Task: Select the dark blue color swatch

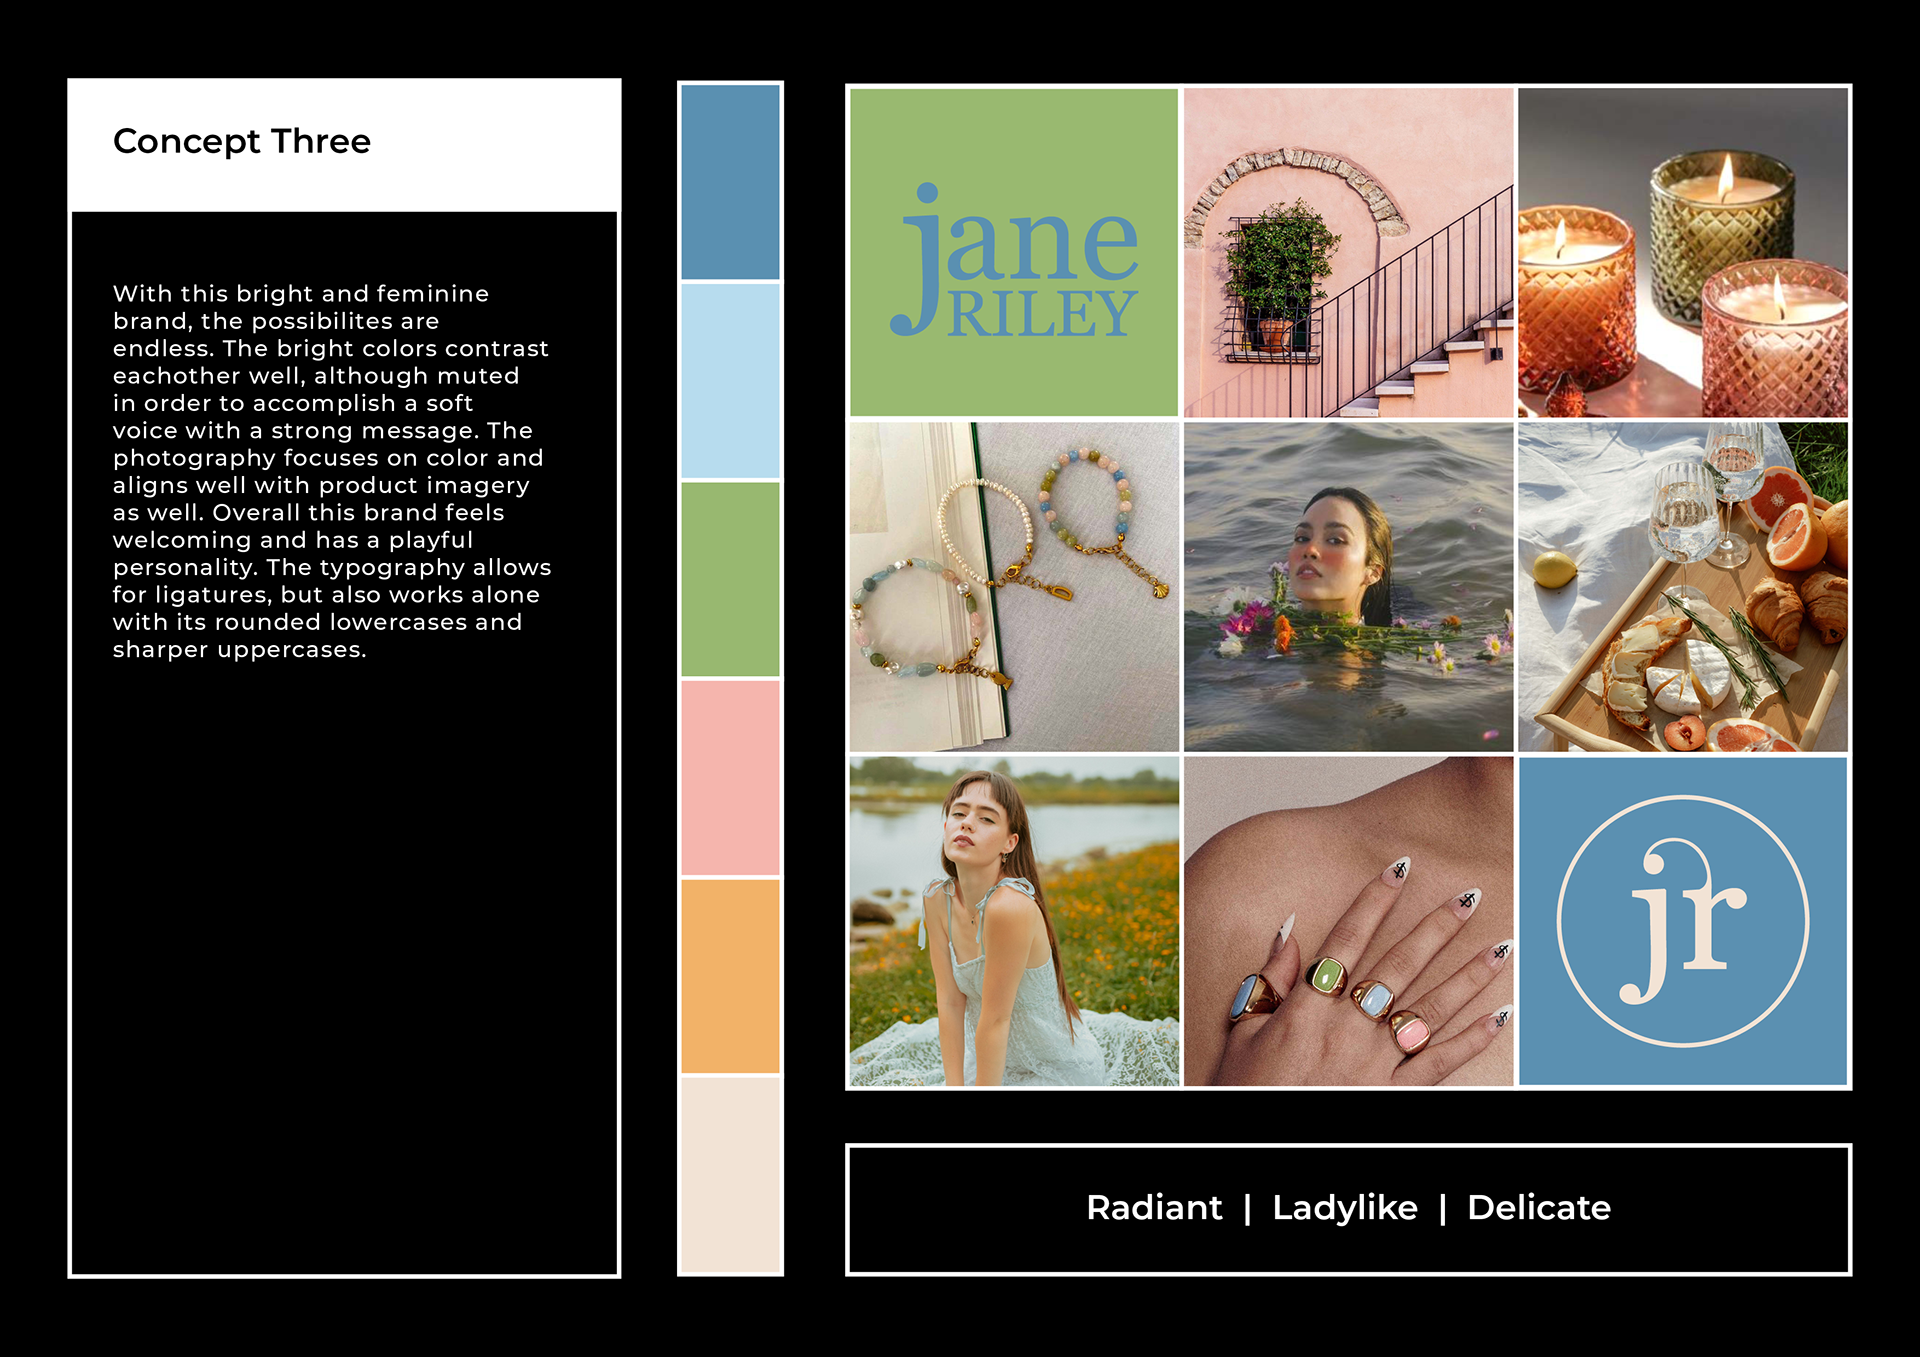Action: (x=730, y=182)
